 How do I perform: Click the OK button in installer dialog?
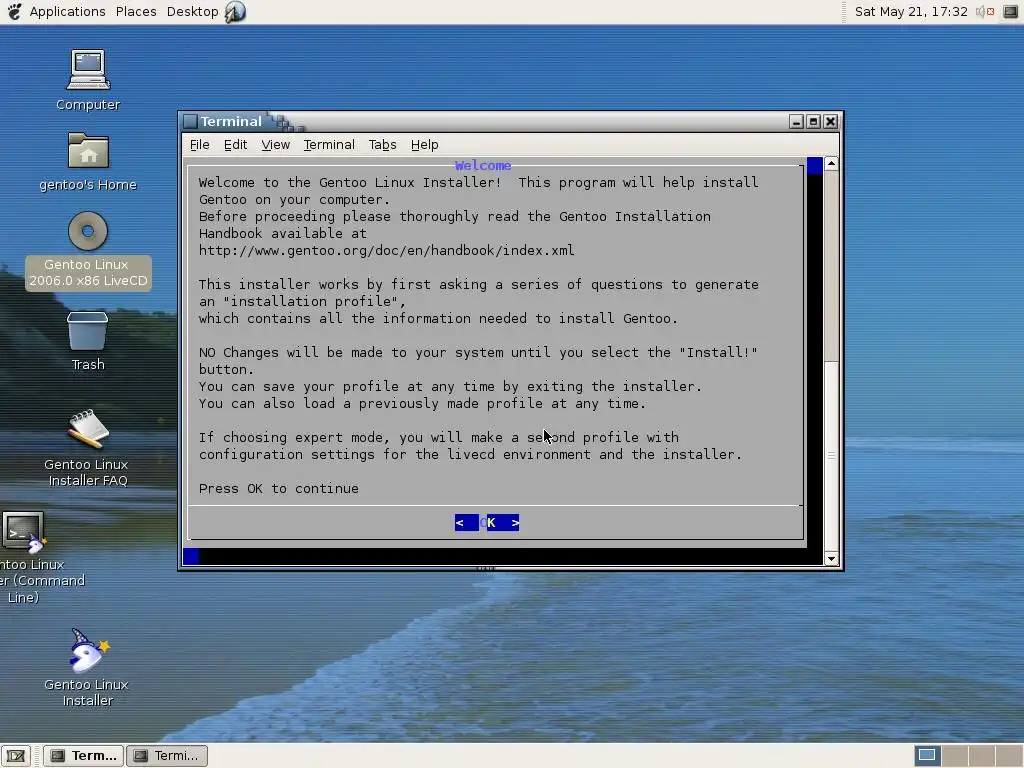[x=487, y=522]
